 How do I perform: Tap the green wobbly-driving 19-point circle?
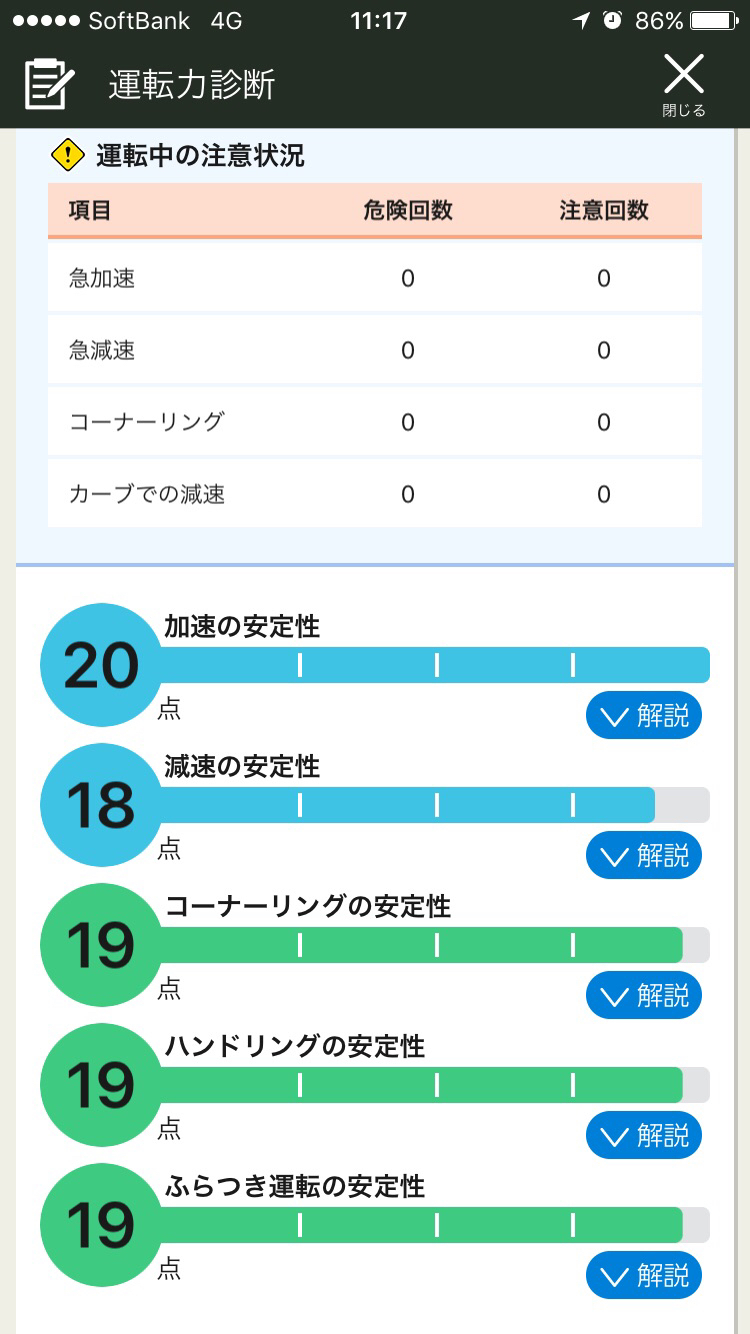101,1225
